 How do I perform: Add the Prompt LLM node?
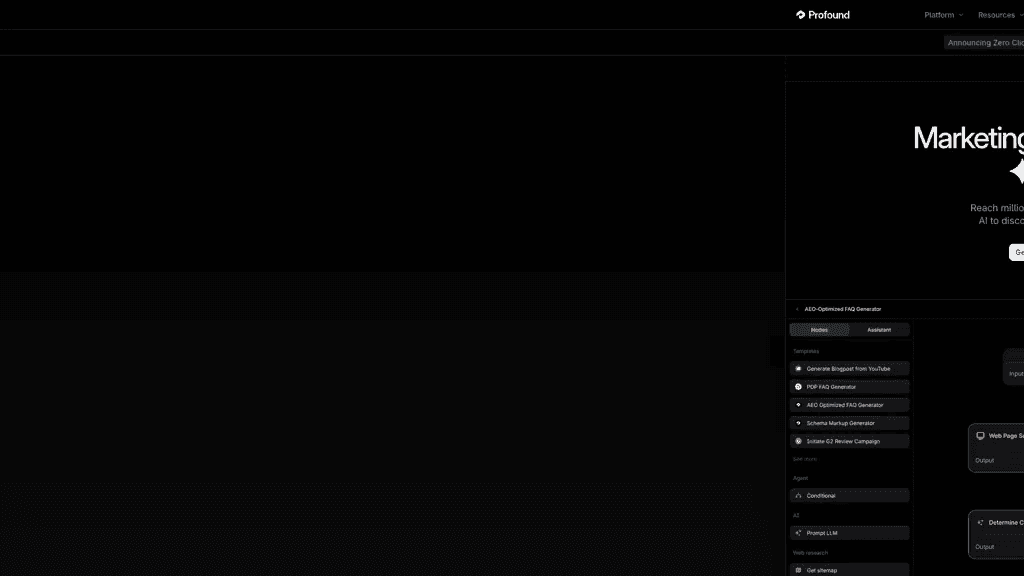pos(849,533)
